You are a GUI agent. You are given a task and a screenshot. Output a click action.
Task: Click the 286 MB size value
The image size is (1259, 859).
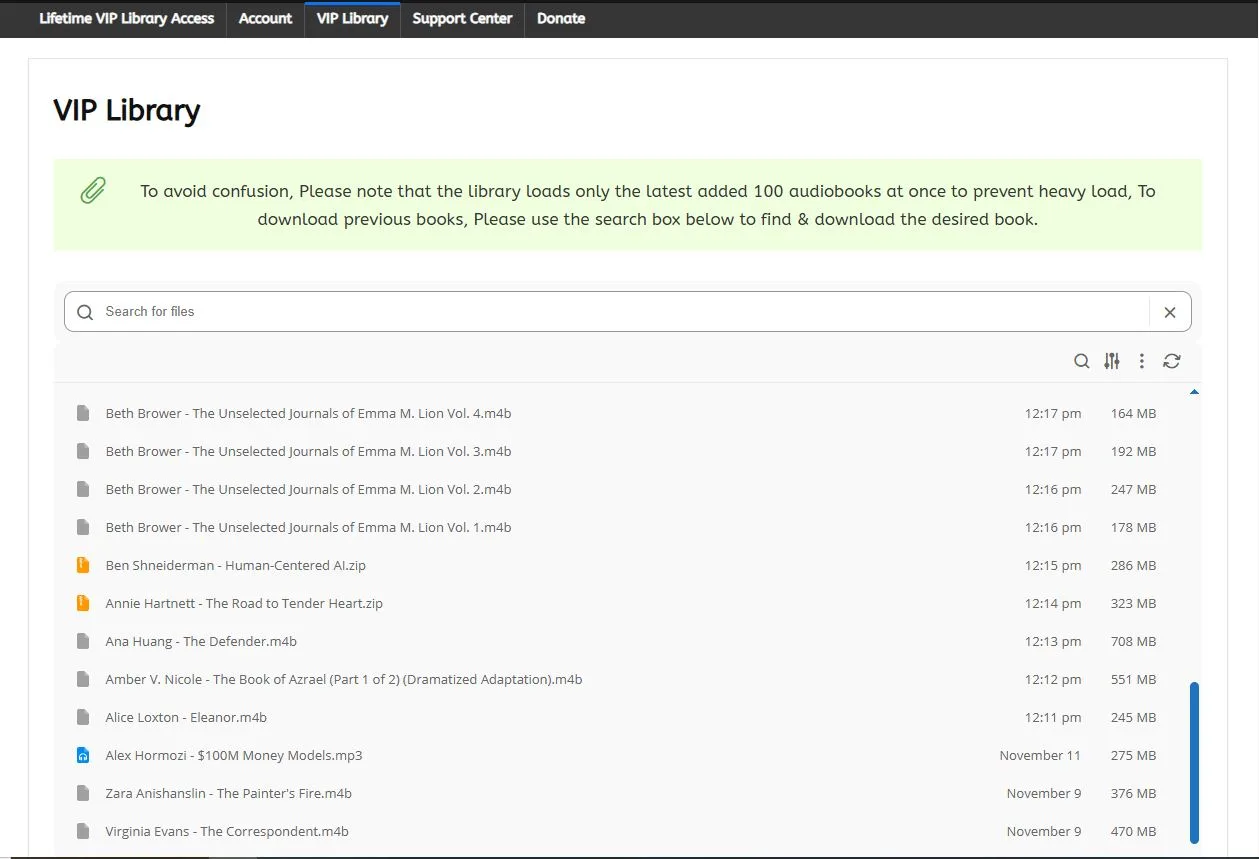click(1133, 565)
